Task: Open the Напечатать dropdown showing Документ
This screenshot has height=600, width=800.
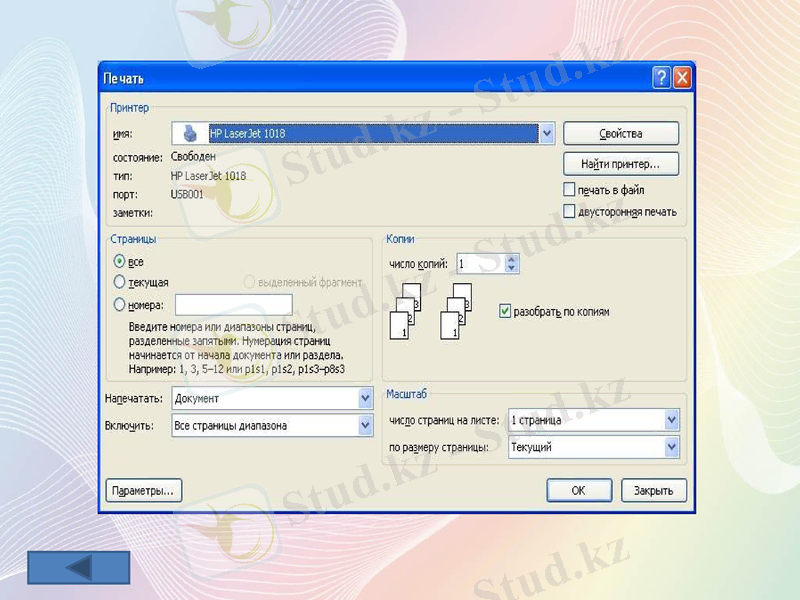Action: coord(364,398)
